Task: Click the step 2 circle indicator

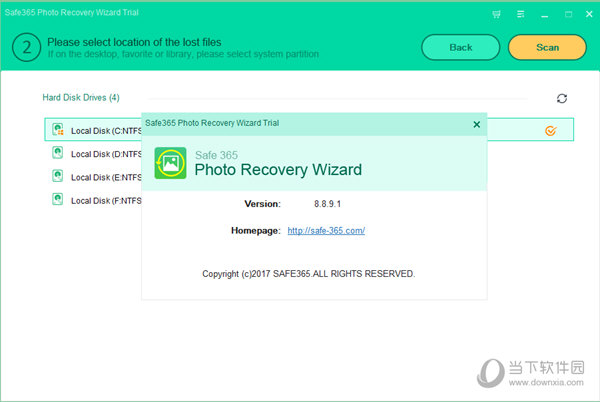Action: [x=26, y=47]
